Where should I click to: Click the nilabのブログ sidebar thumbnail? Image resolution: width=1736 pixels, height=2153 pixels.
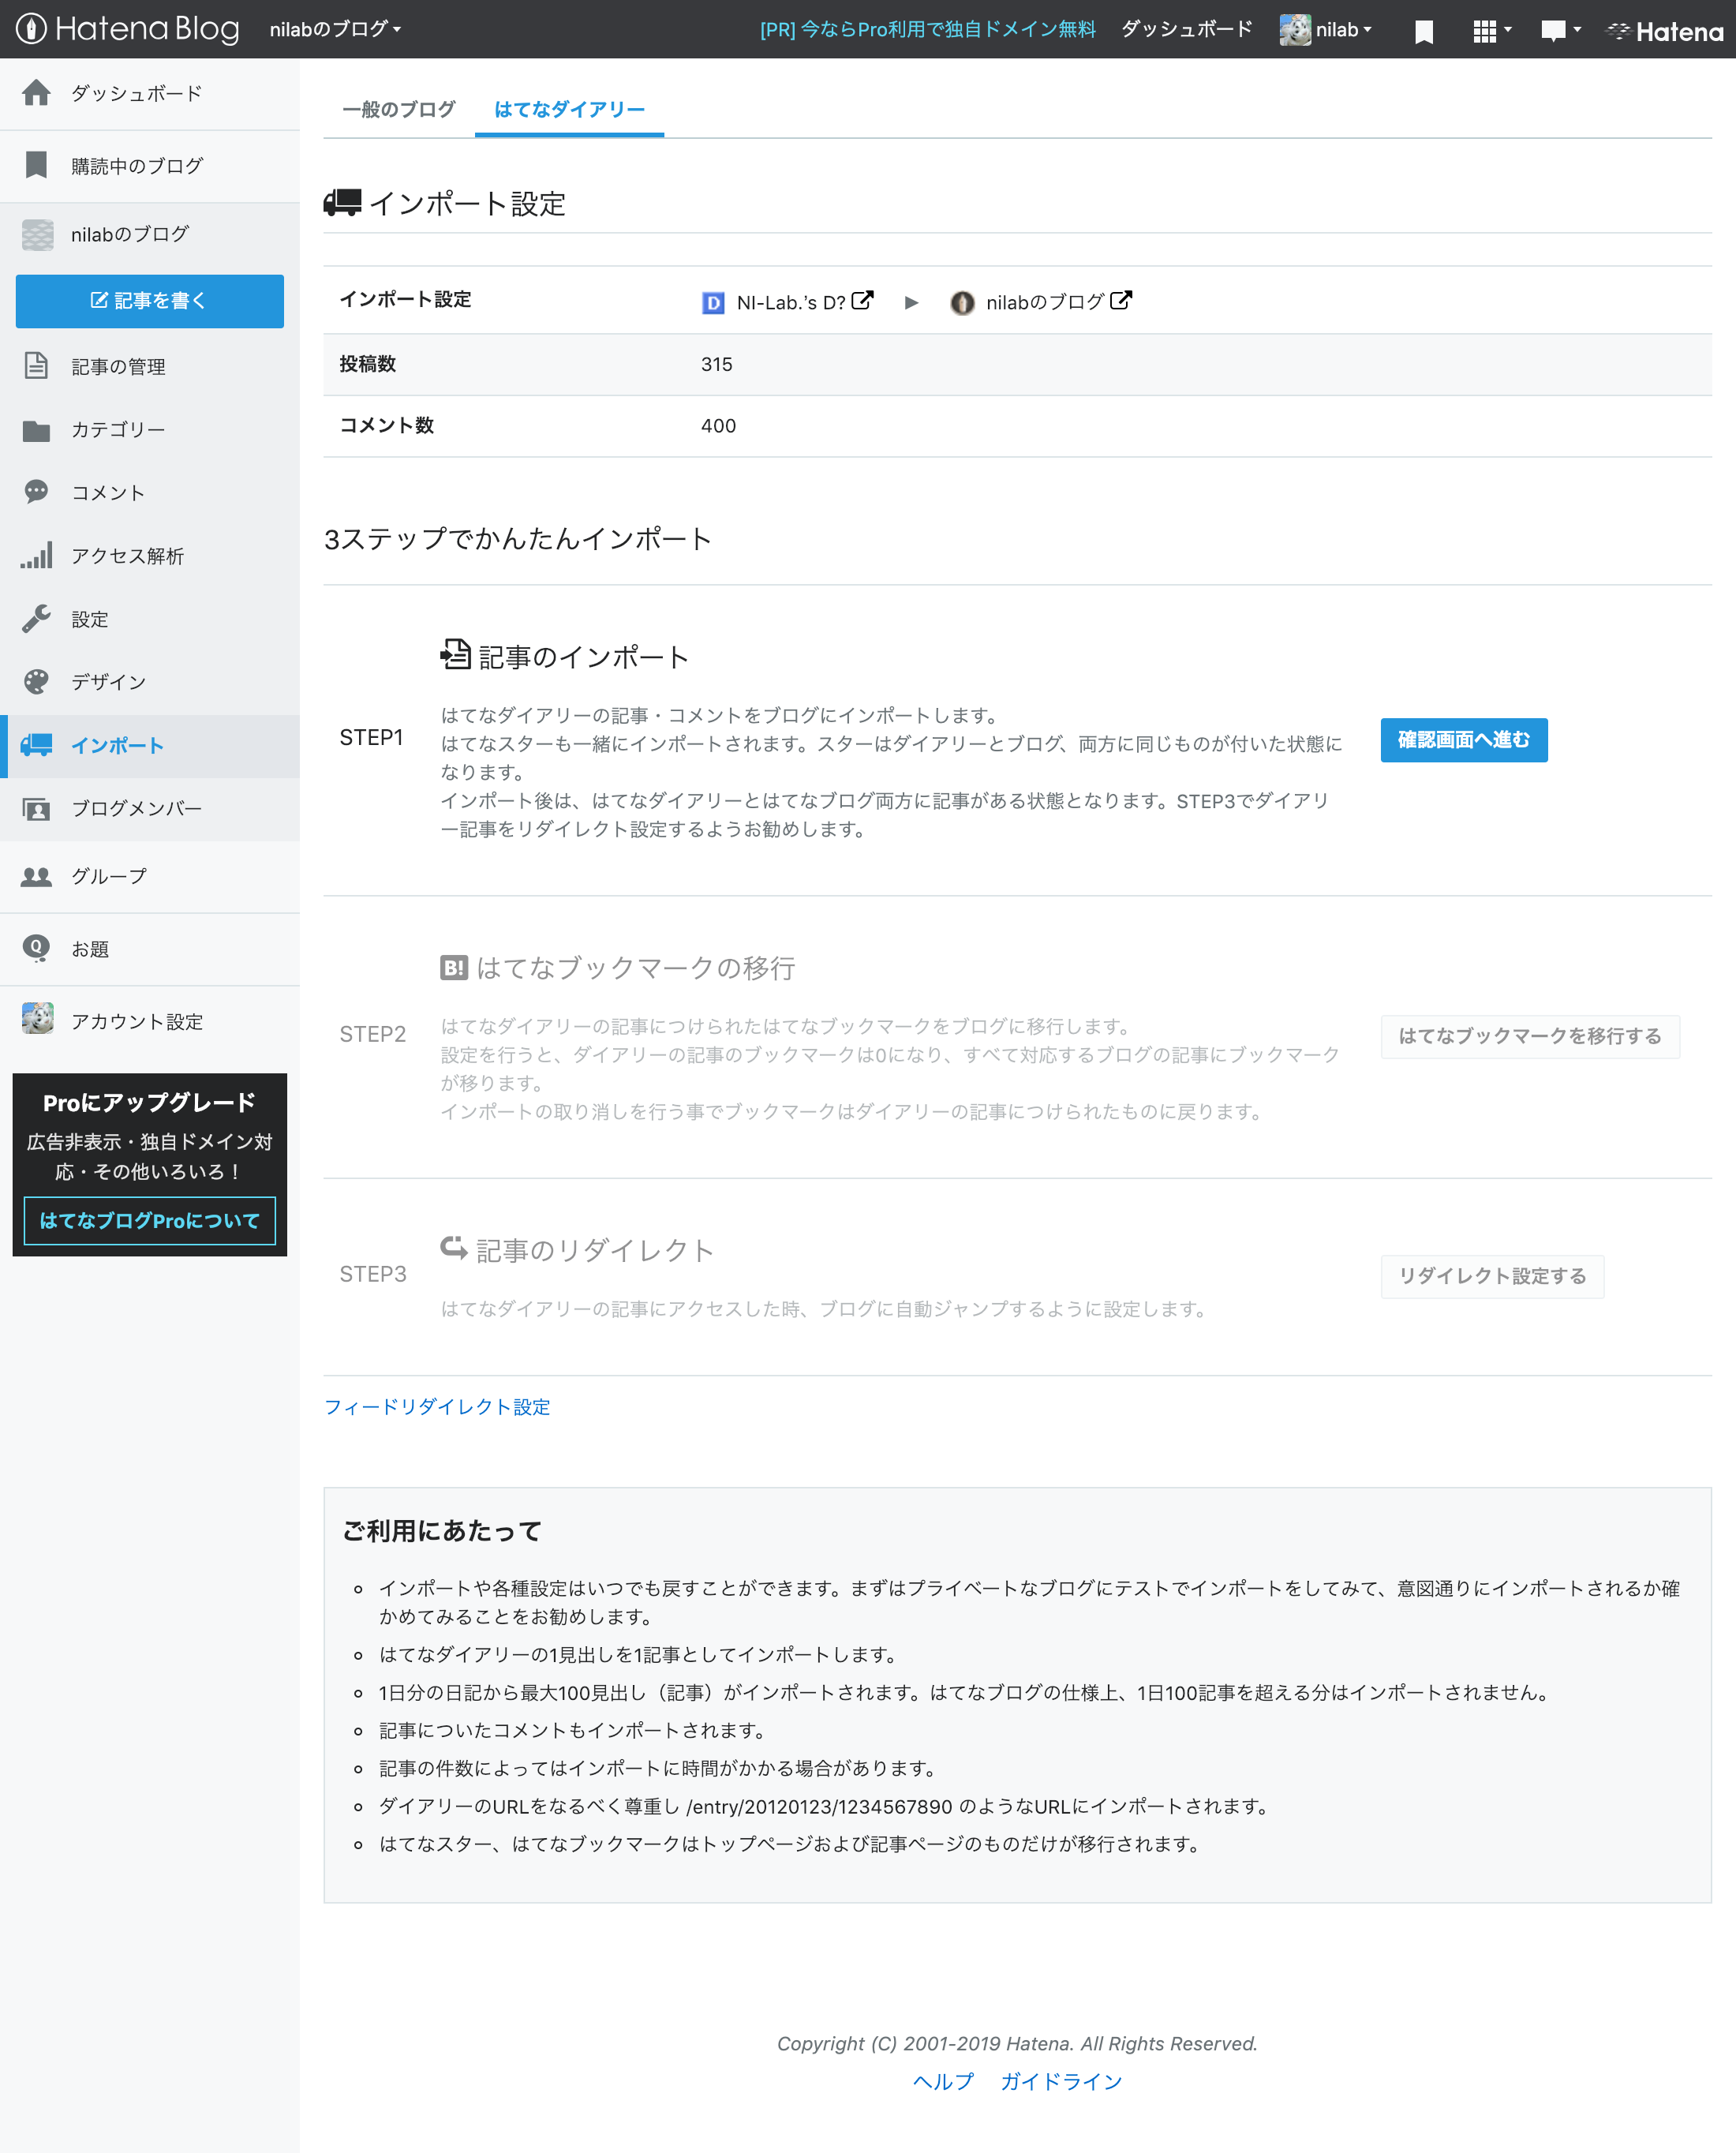[37, 235]
